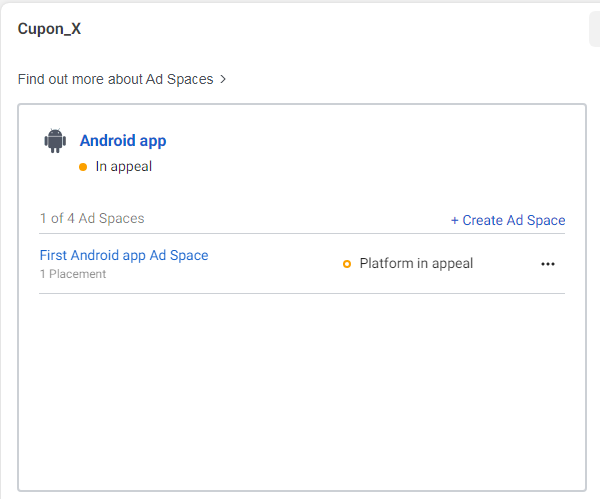Click the Android app card header area
Image resolution: width=600 pixels, height=499 pixels.
click(x=302, y=150)
